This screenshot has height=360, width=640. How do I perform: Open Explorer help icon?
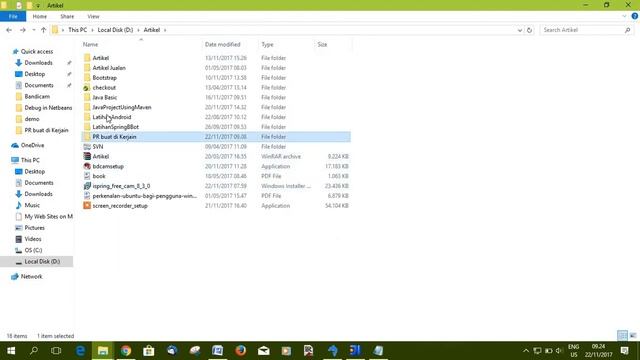(635, 16)
